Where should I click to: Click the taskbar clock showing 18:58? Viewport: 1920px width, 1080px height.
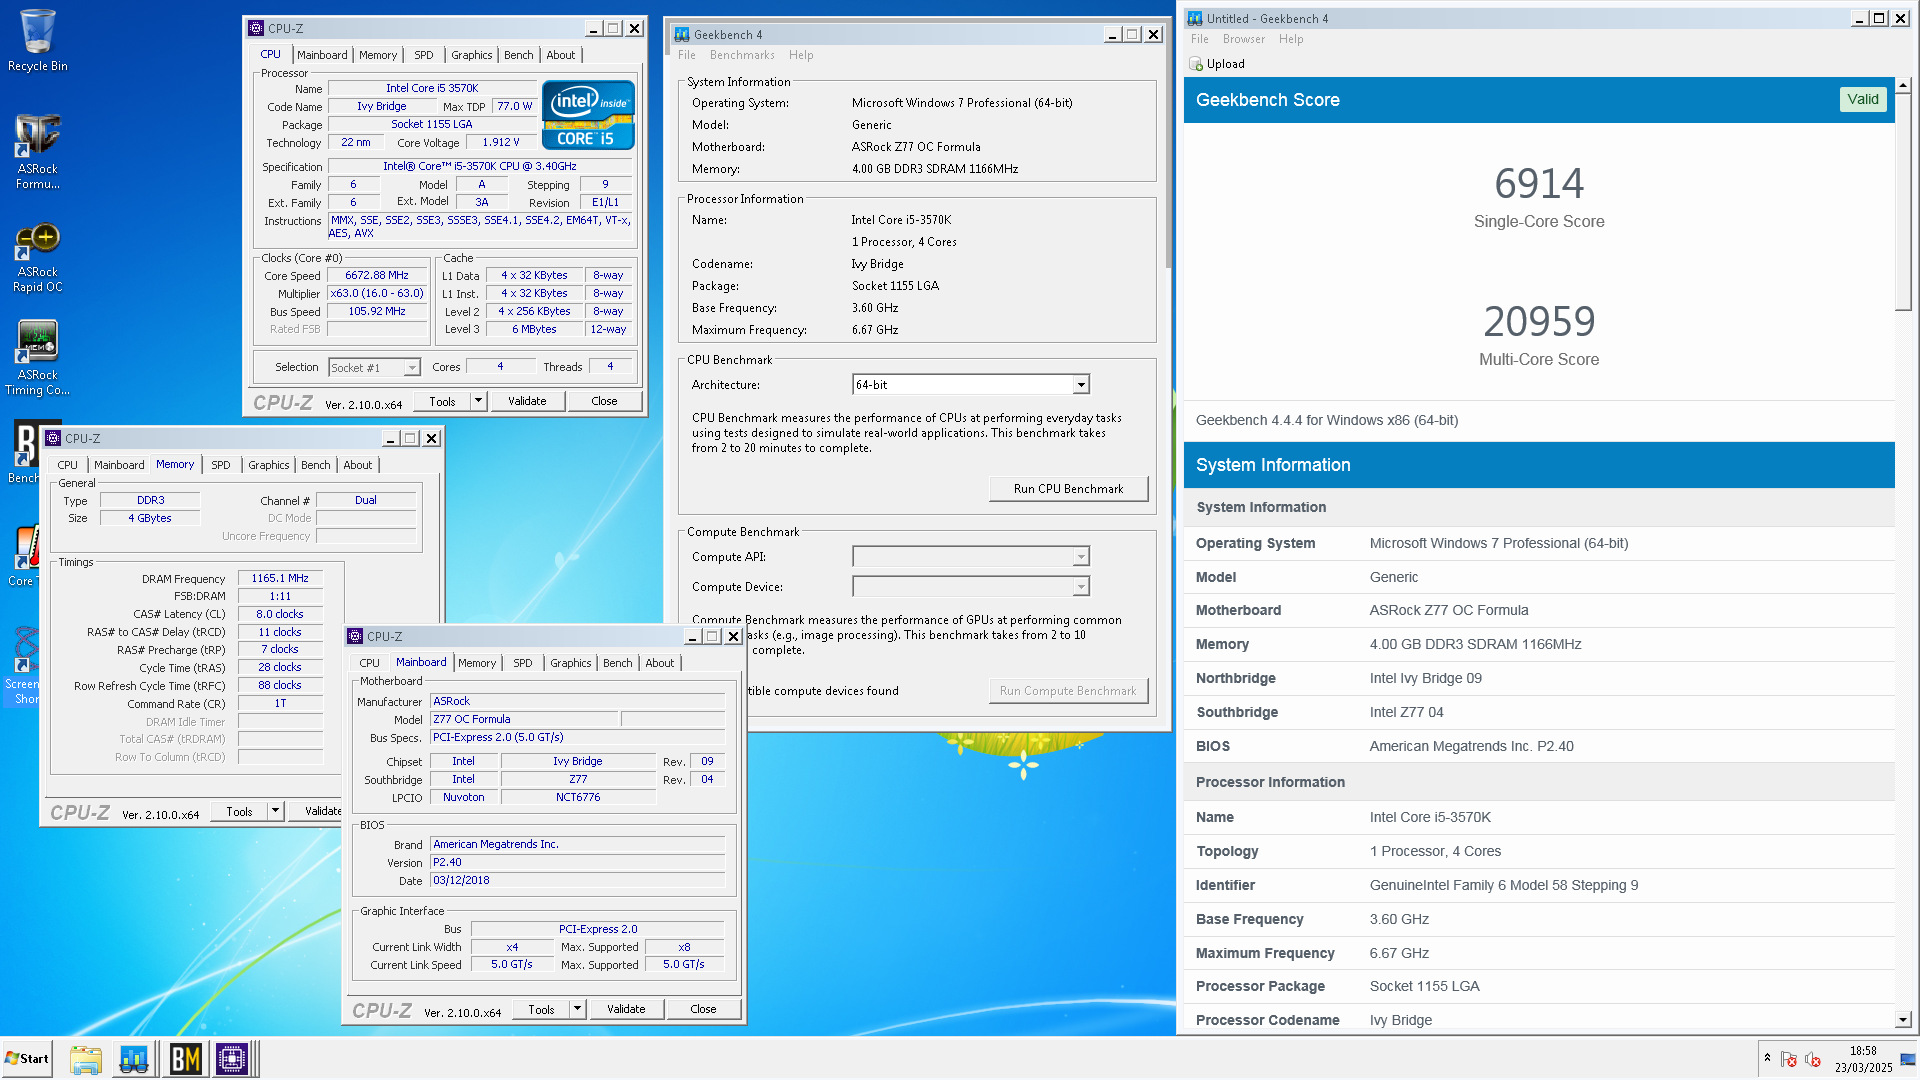1863,1059
